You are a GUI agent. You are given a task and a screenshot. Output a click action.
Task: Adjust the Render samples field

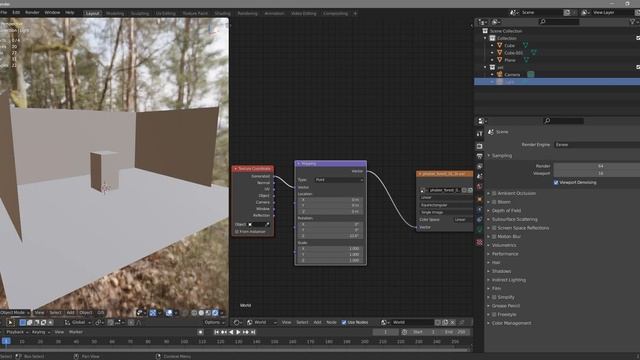(x=597, y=166)
